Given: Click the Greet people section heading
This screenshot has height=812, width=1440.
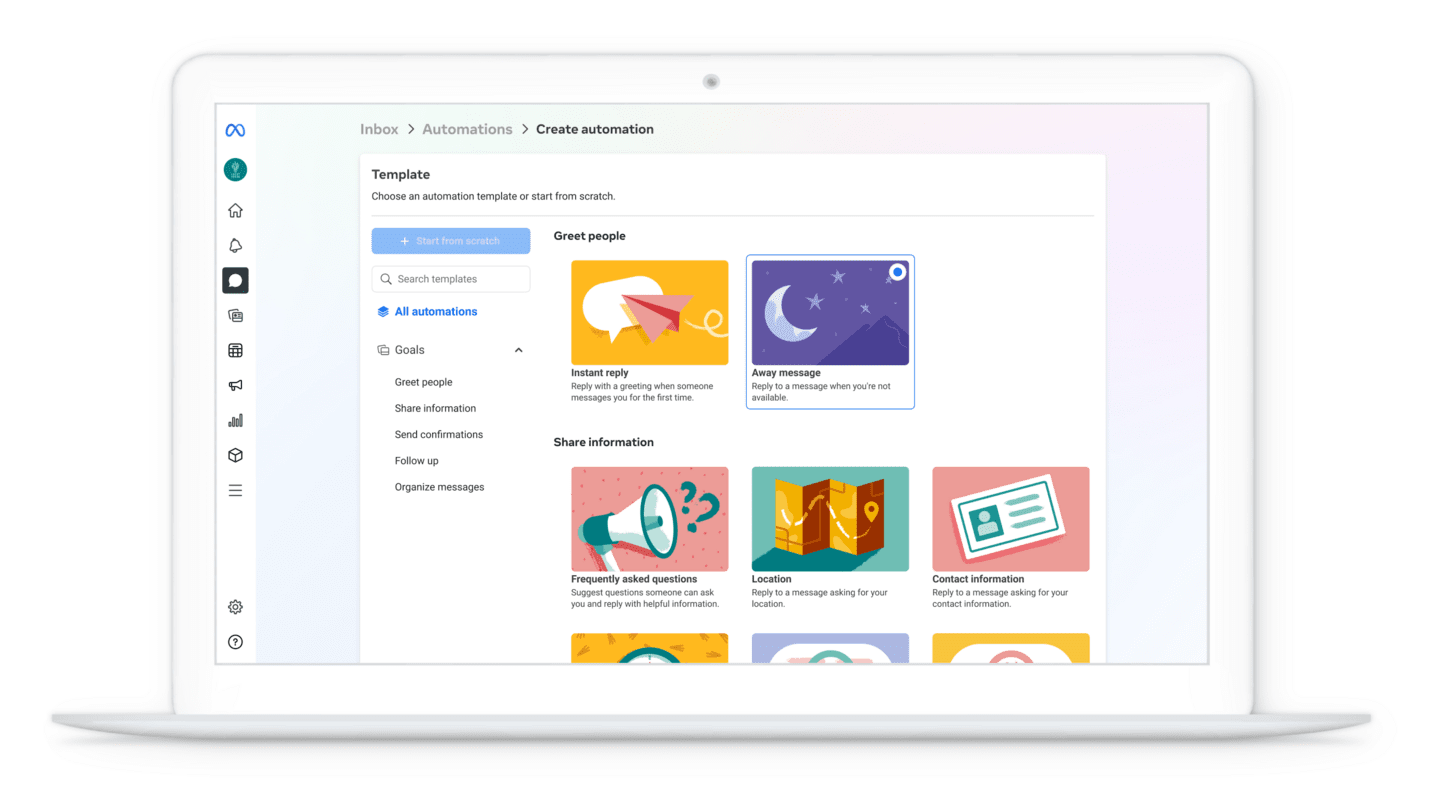Looking at the screenshot, I should [590, 236].
